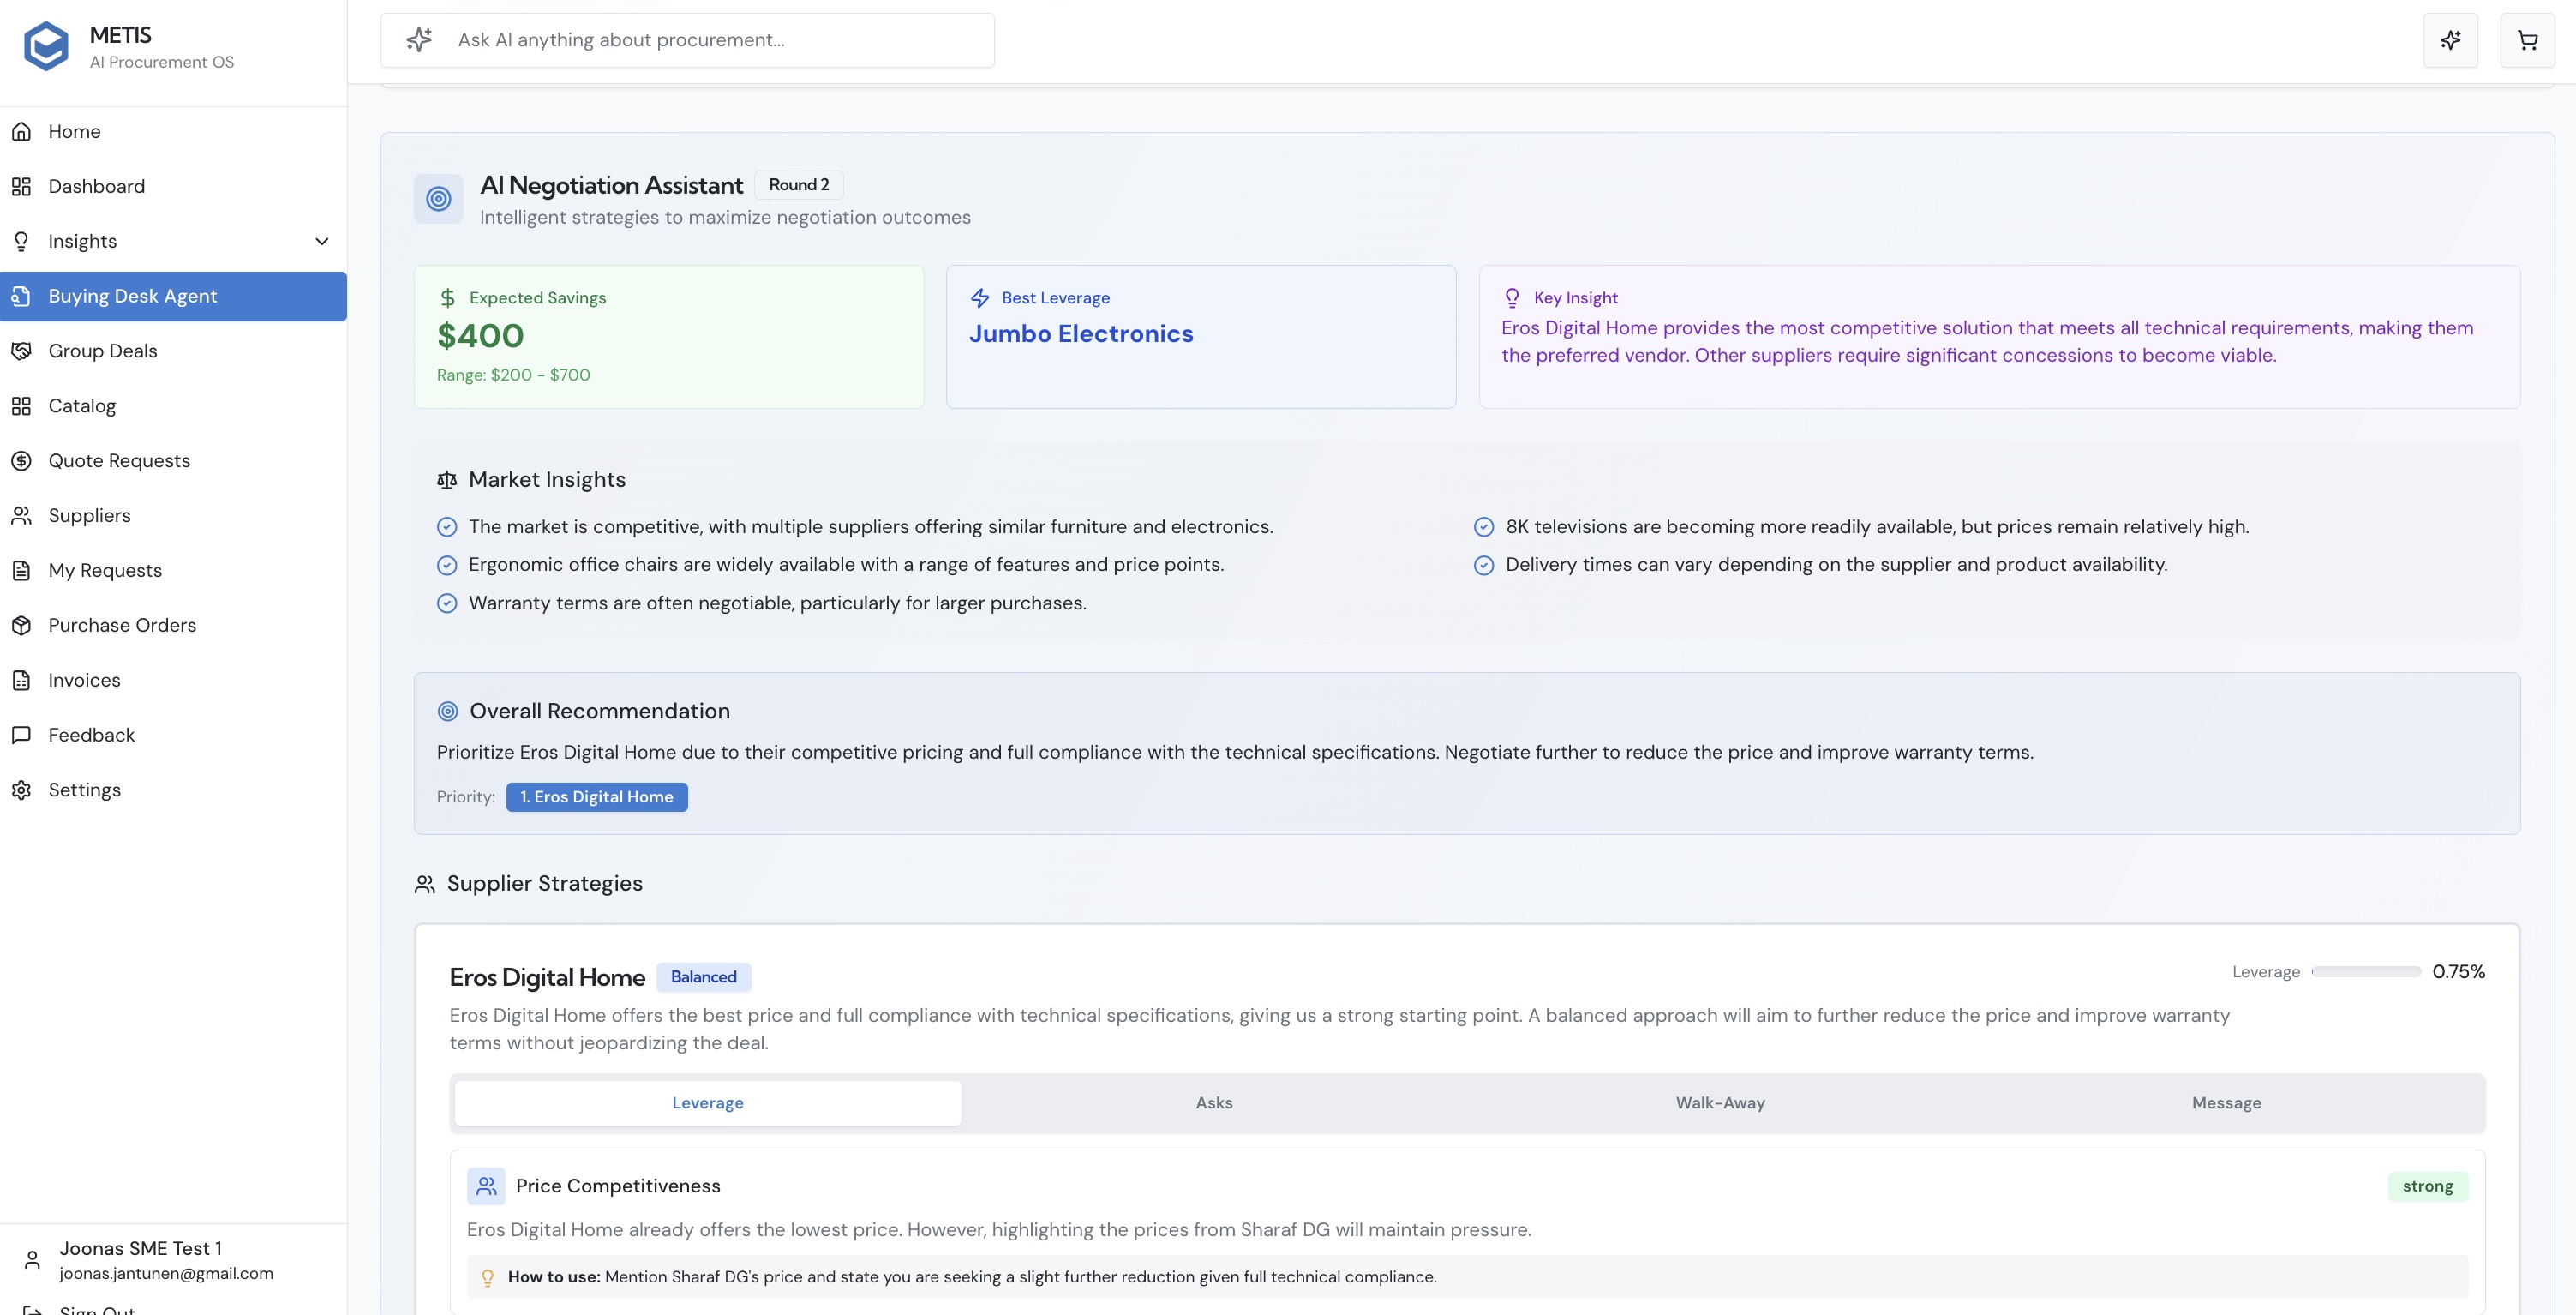
Task: Open the Home icon in sidebar
Action: pyautogui.click(x=21, y=131)
